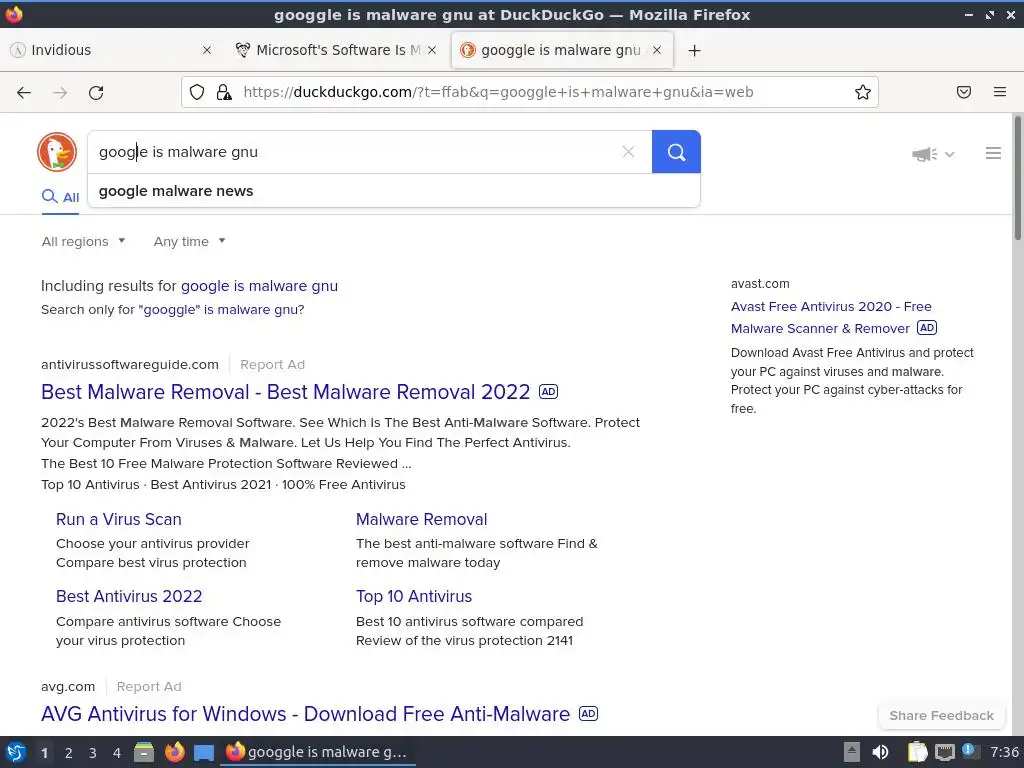Open the clipboard manager tray icon
Viewport: 1024px width, 768px height.
918,752
